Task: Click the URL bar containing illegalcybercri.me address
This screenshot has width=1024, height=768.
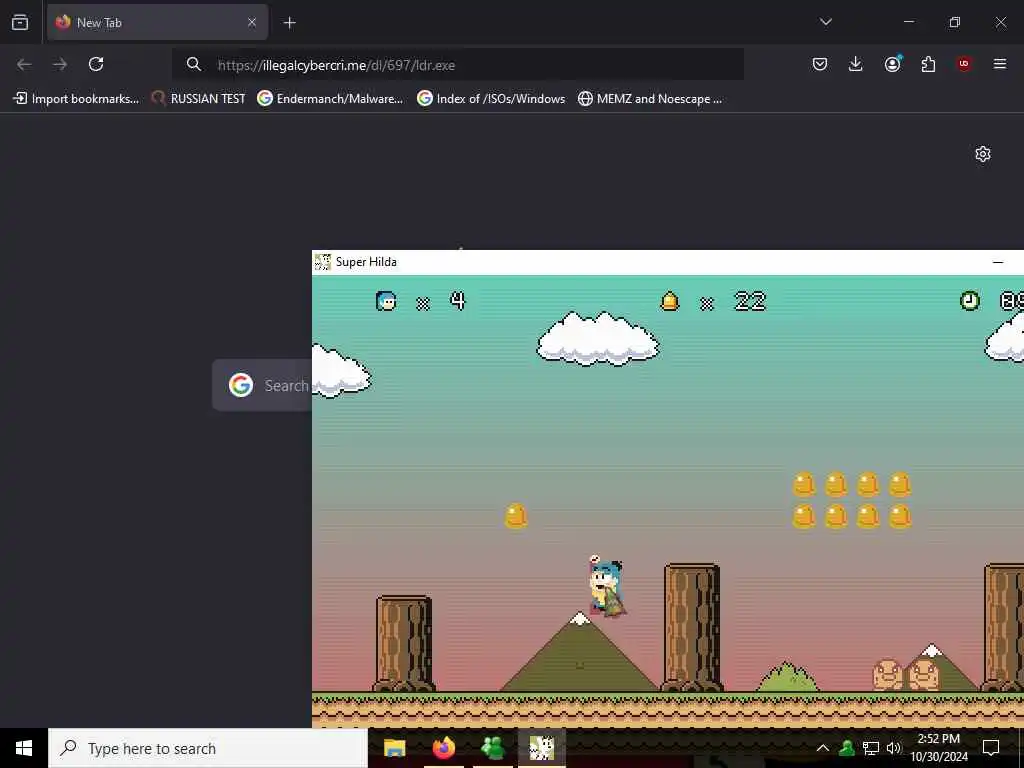Action: [x=457, y=65]
